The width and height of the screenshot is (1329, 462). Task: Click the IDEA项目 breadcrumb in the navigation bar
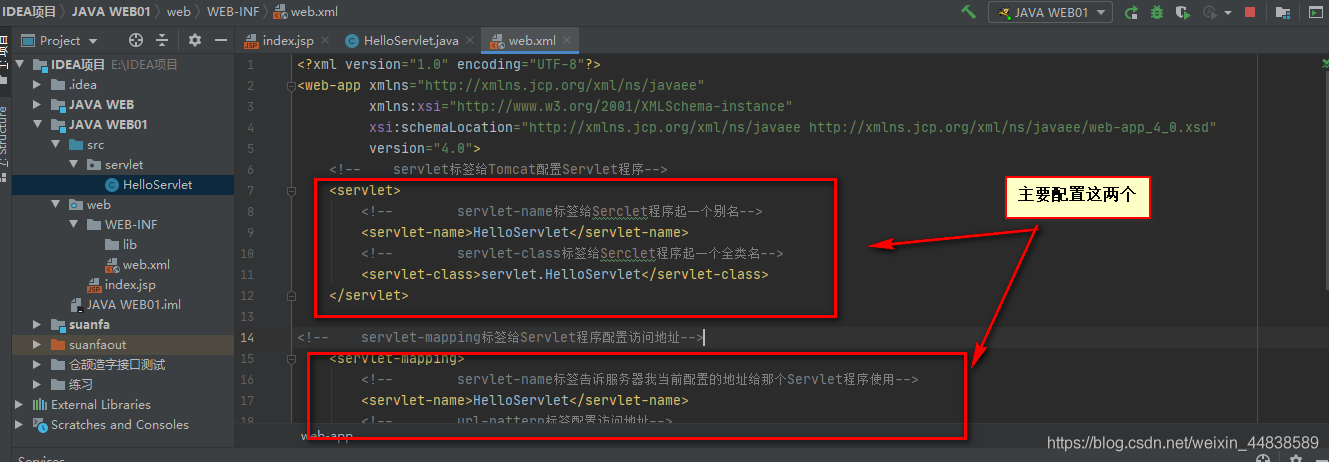point(30,12)
